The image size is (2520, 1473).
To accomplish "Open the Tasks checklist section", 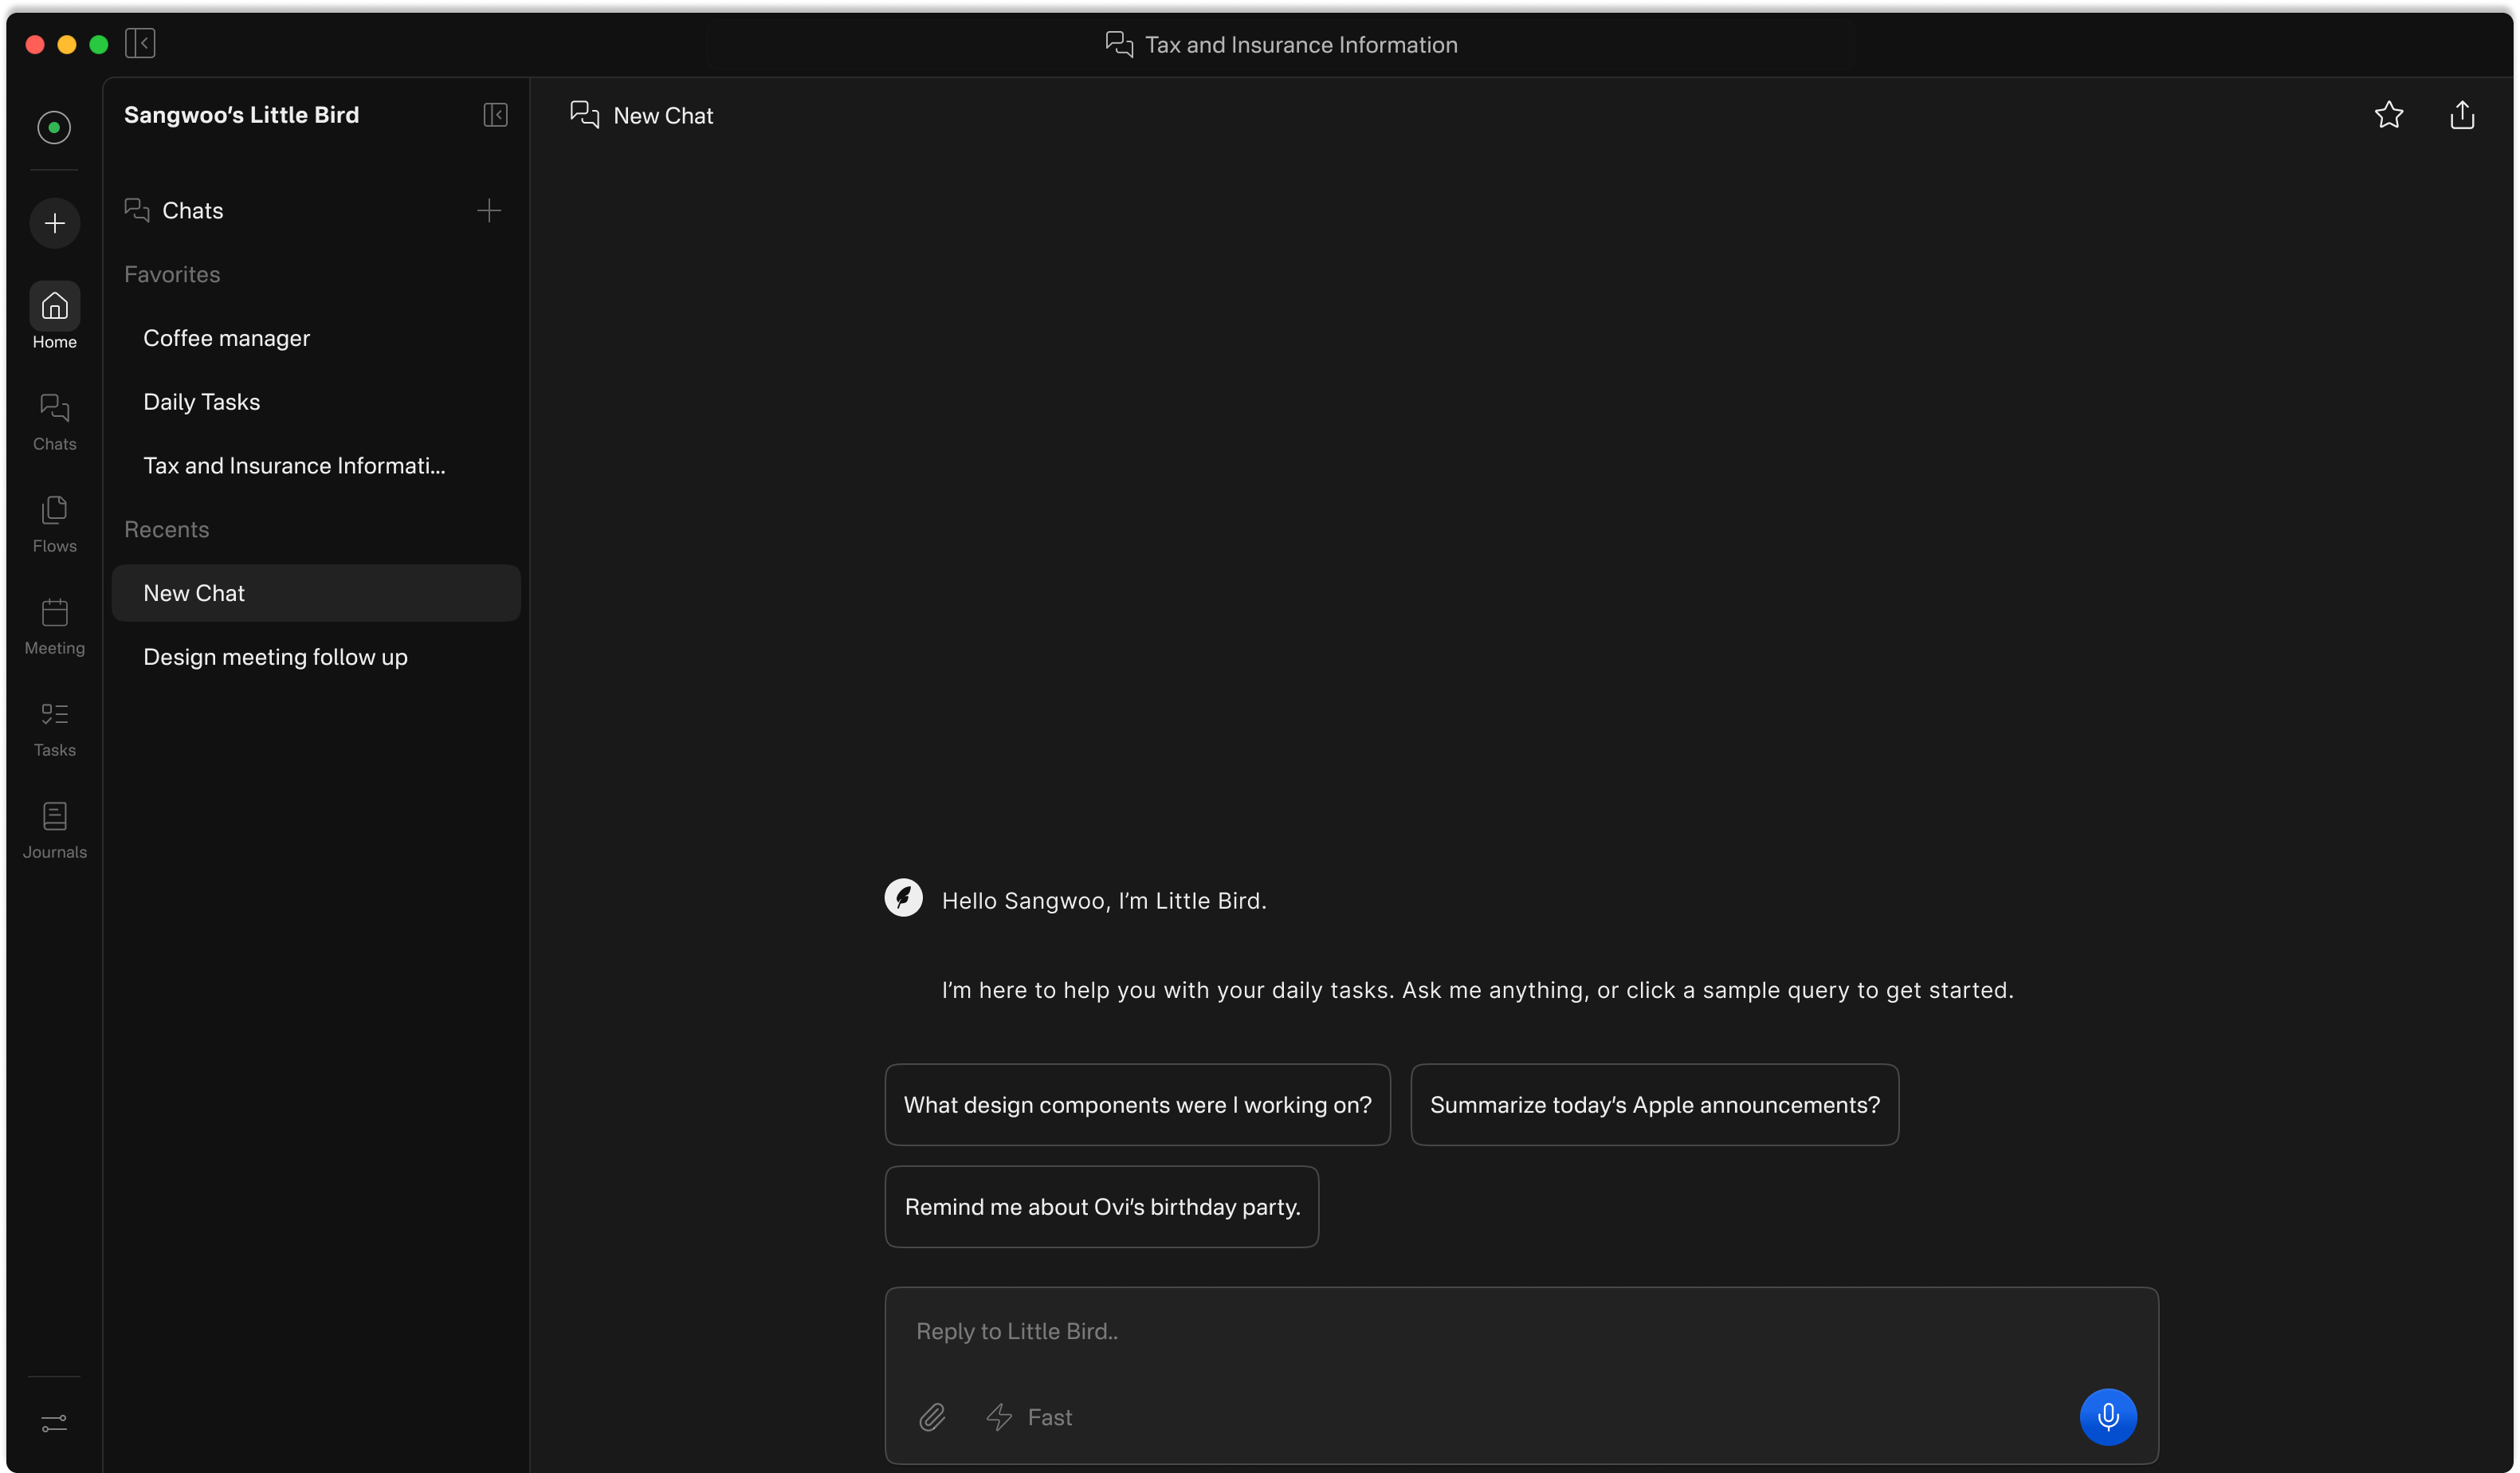I will 54,728.
